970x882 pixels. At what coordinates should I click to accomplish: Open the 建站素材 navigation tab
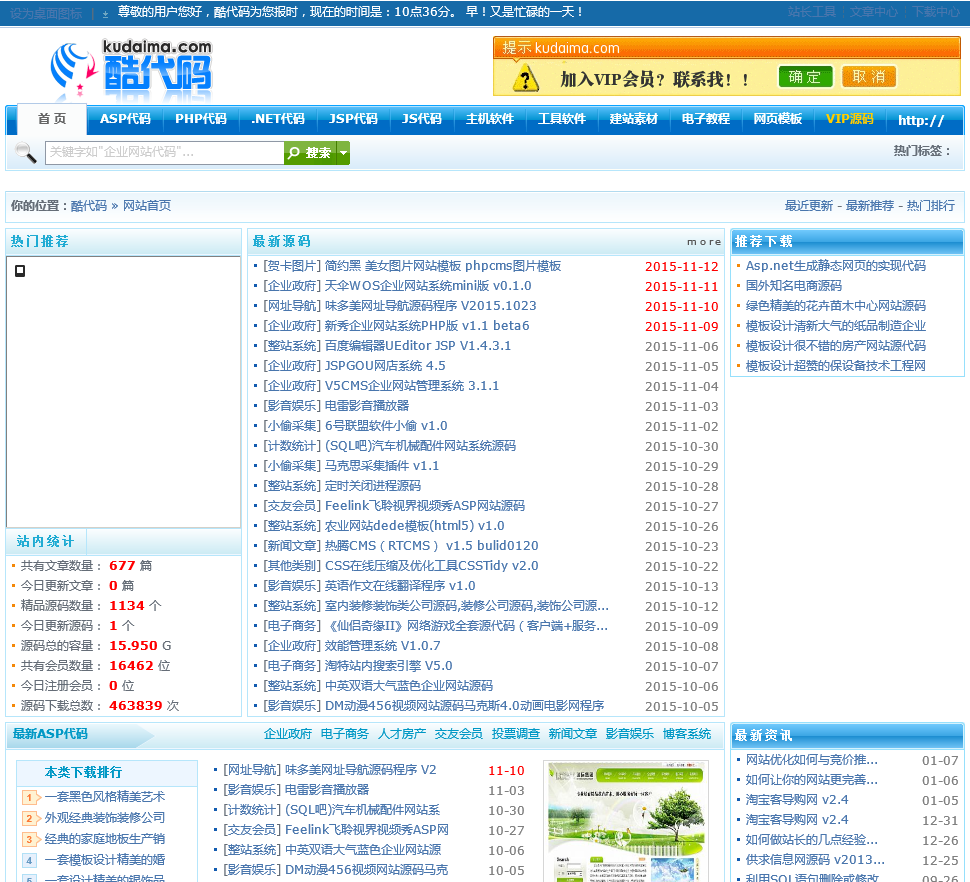click(x=633, y=119)
